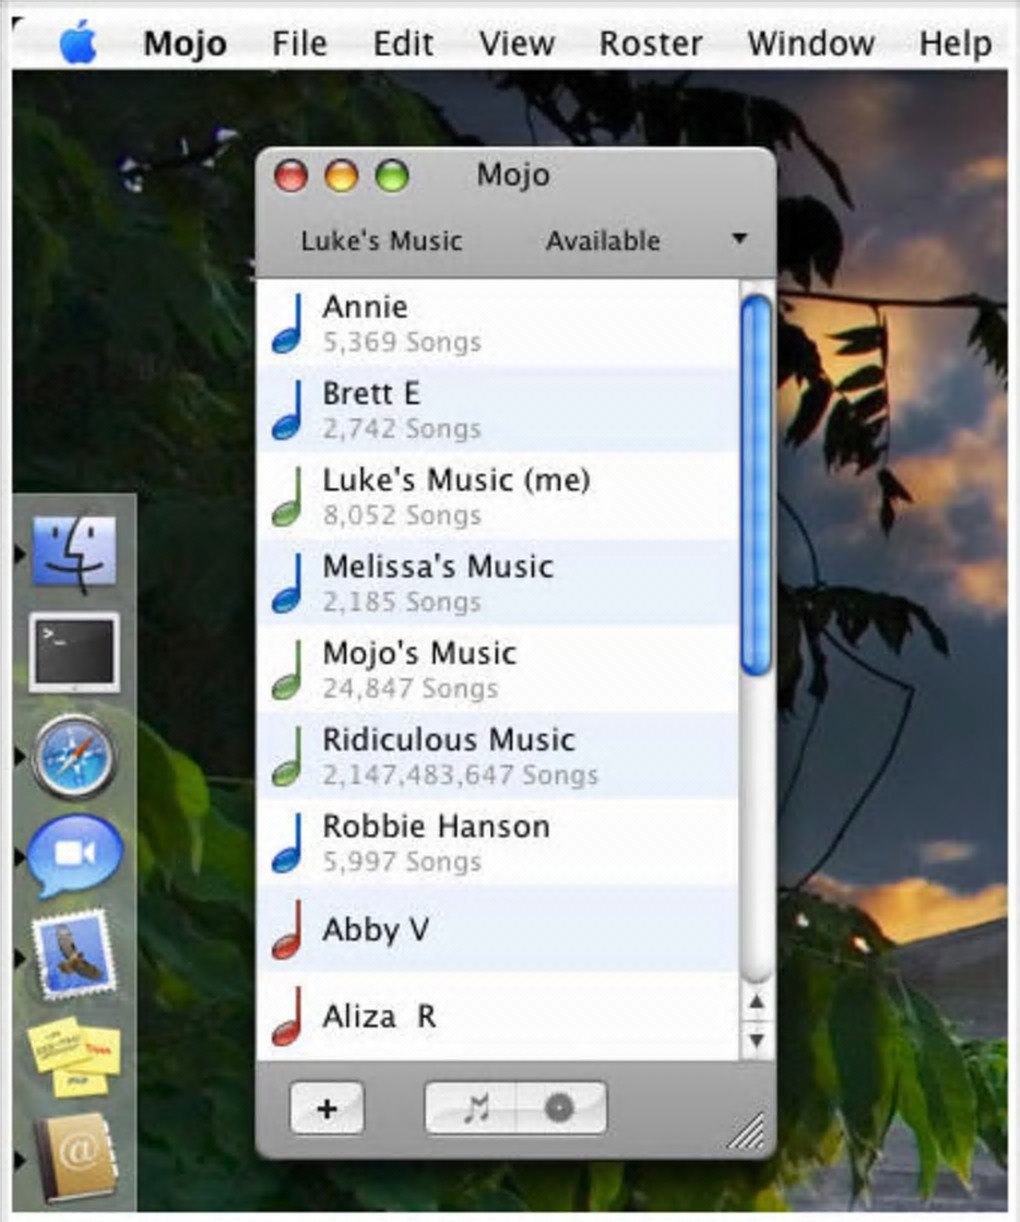Open Stickies notes icon in dock
Screen dimensions: 1020x1222
[x=77, y=1057]
